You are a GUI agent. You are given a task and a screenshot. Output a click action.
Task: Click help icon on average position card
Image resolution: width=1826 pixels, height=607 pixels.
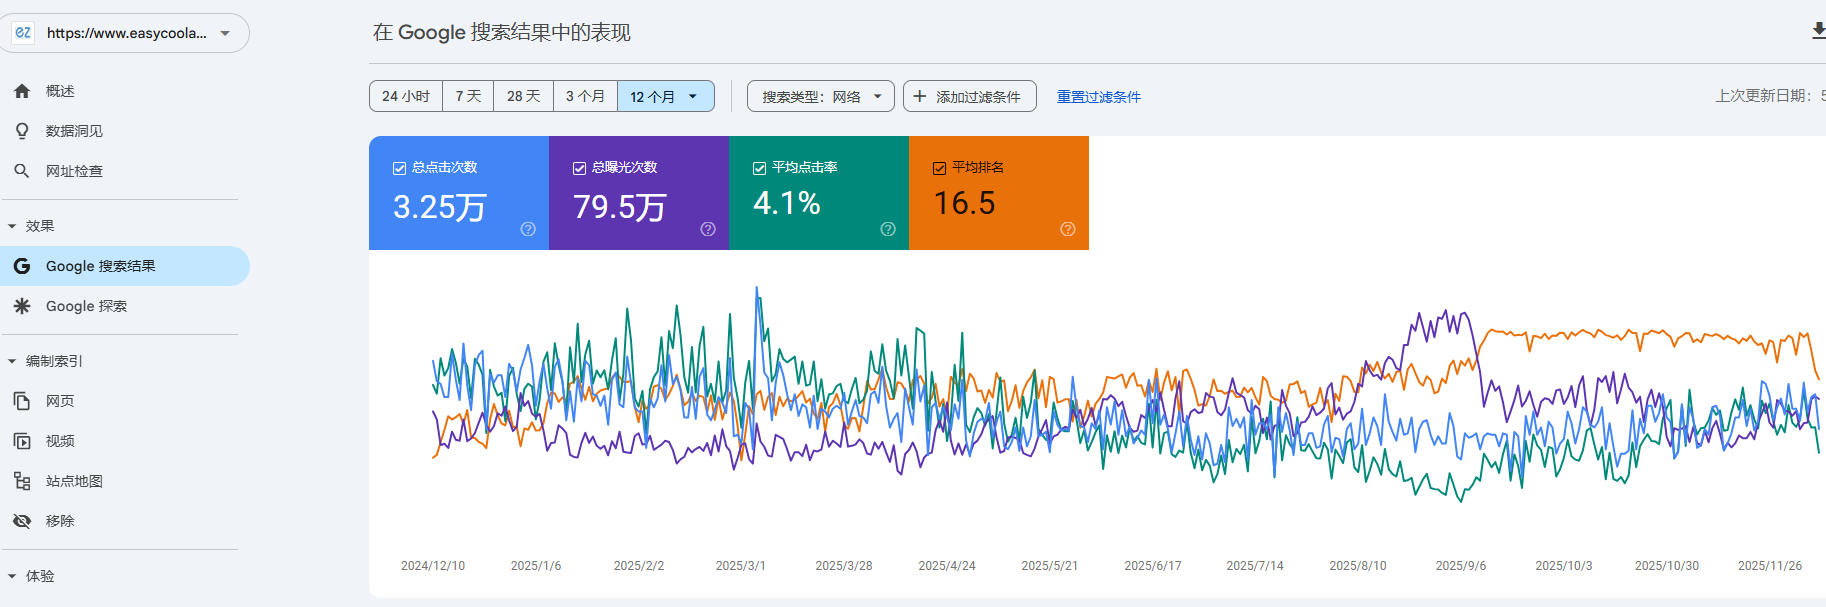1067,229
